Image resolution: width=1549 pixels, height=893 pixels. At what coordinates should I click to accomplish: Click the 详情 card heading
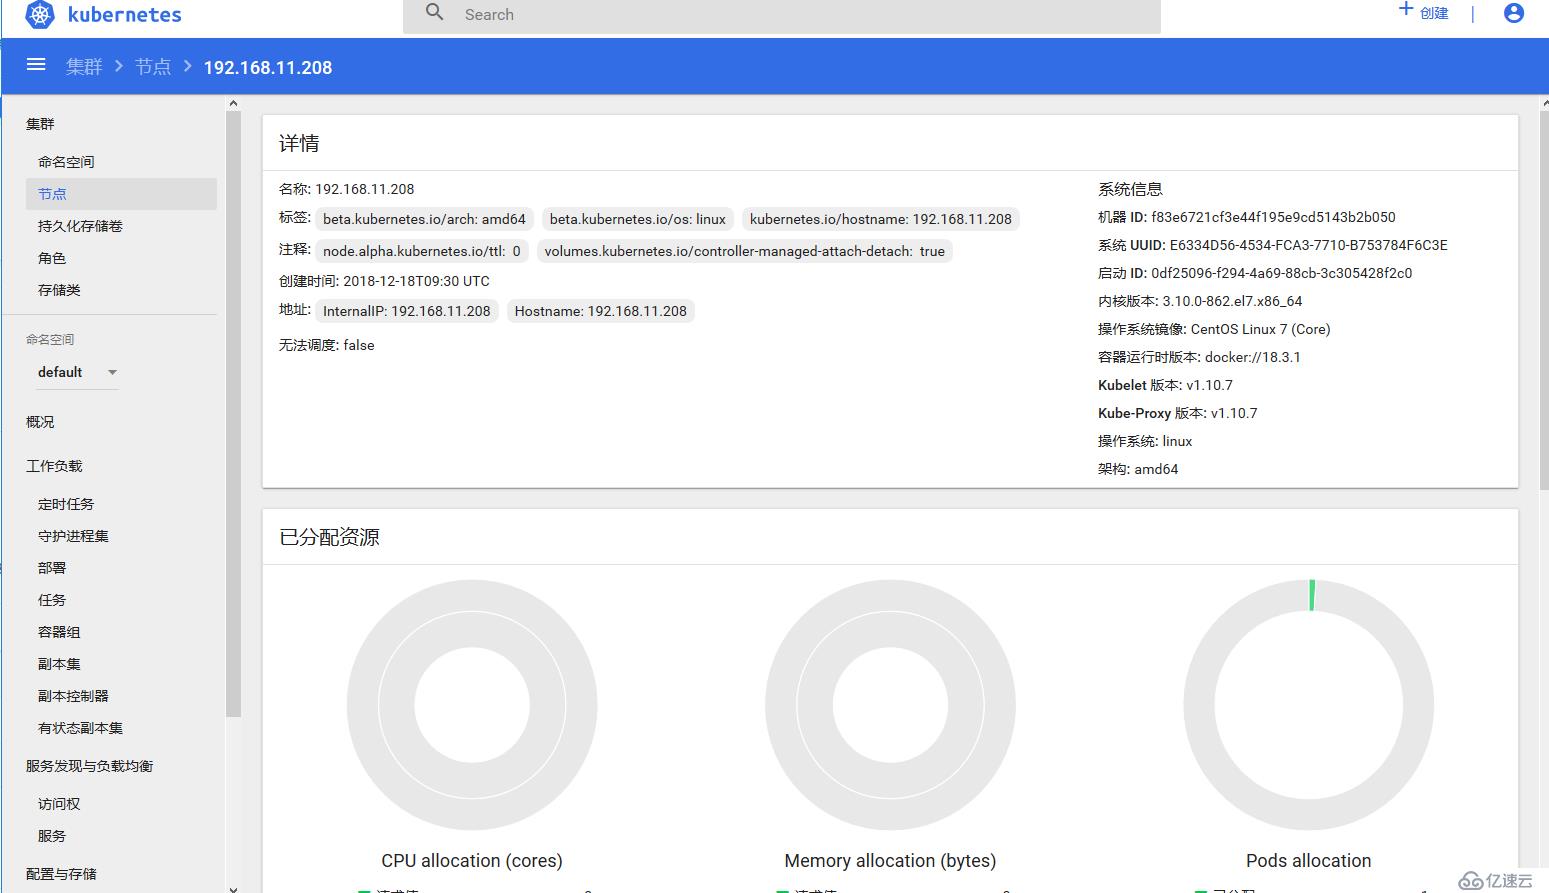pyautogui.click(x=299, y=144)
